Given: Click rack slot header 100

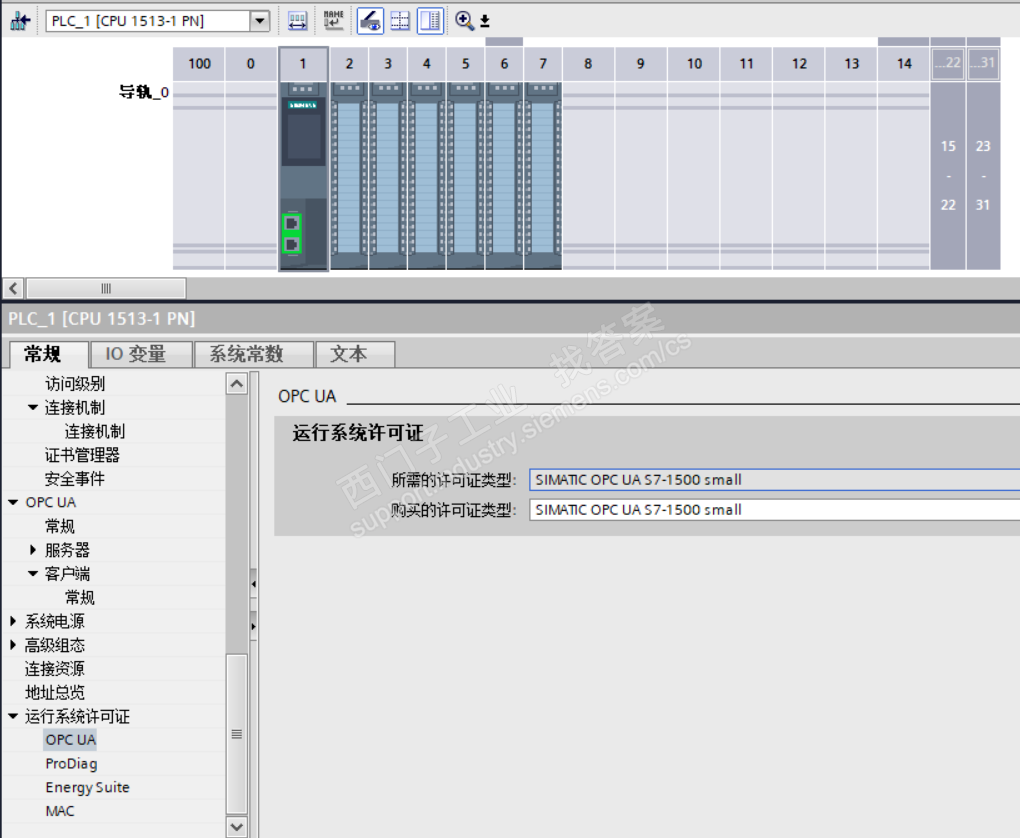Looking at the screenshot, I should 199,64.
